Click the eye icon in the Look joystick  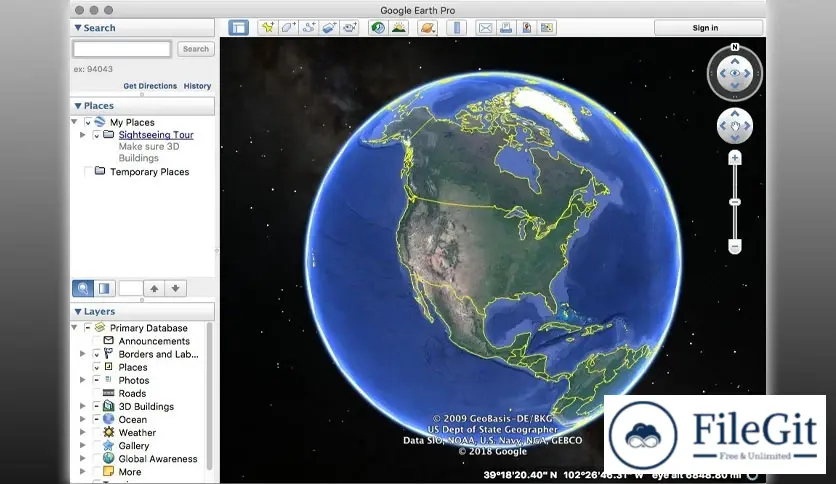[x=735, y=73]
